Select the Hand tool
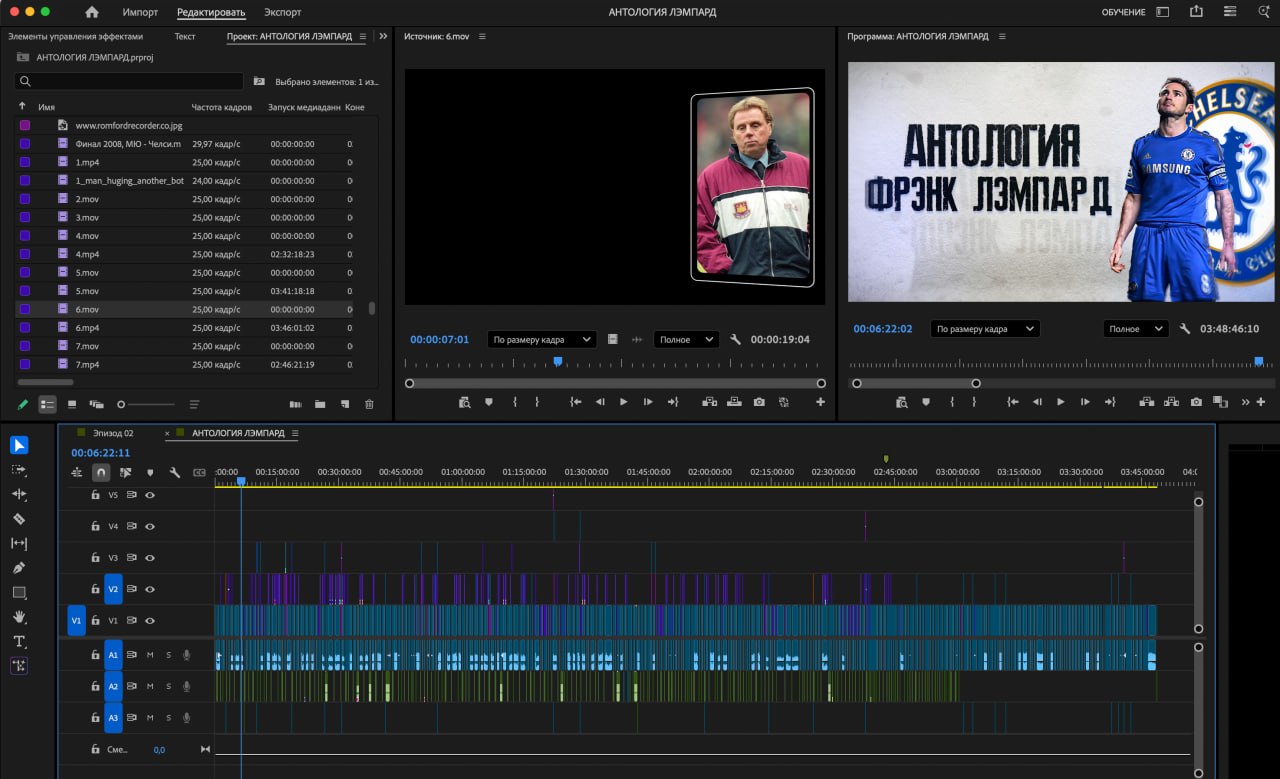Viewport: 1280px width, 779px height. pyautogui.click(x=19, y=617)
